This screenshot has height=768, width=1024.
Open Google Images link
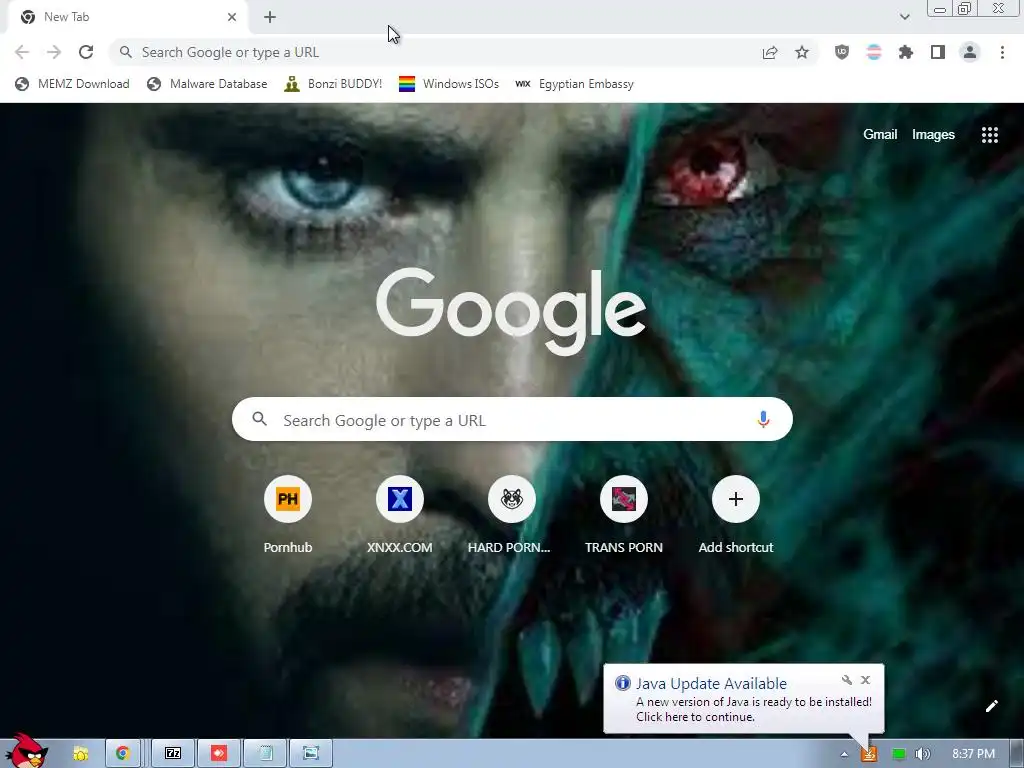pos(933,135)
